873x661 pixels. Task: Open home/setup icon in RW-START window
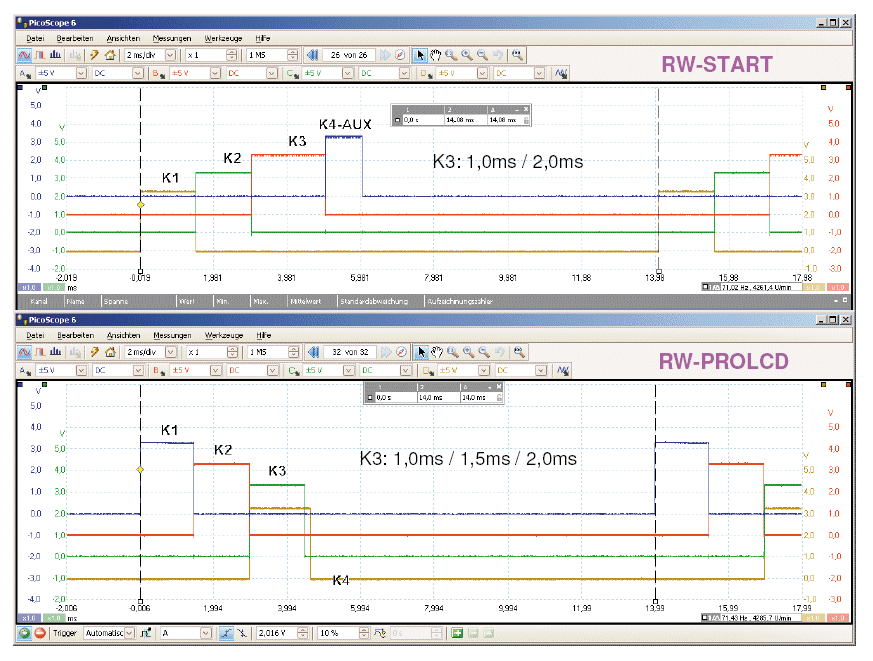pos(109,55)
